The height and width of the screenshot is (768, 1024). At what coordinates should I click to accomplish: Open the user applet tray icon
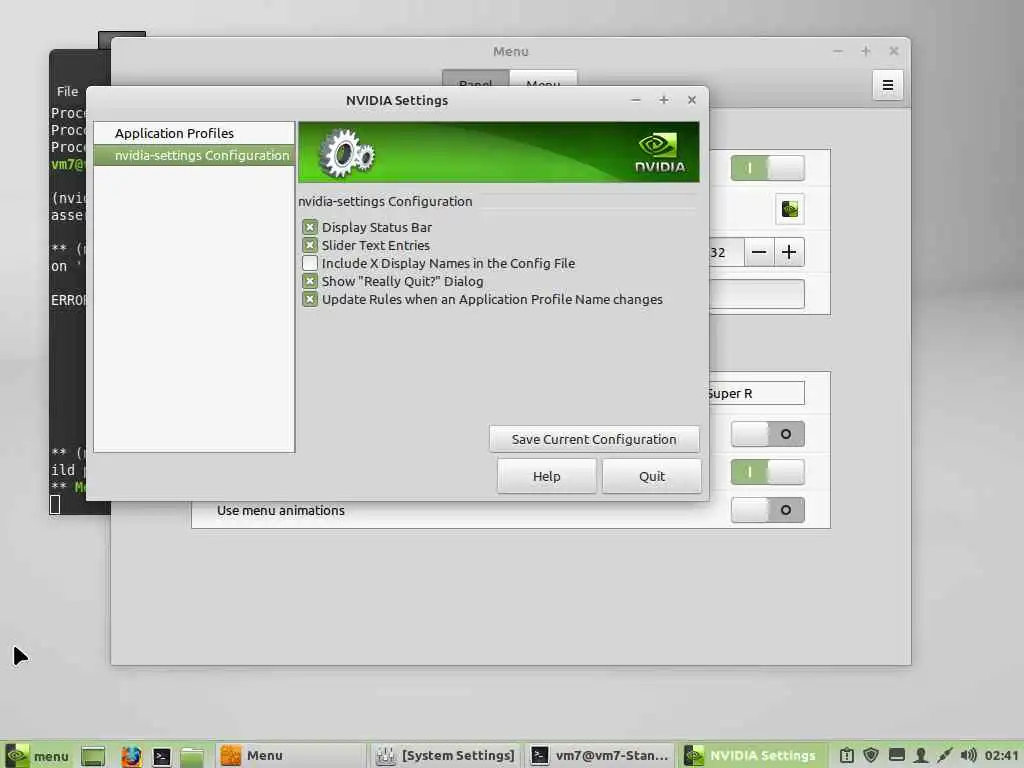(921, 756)
